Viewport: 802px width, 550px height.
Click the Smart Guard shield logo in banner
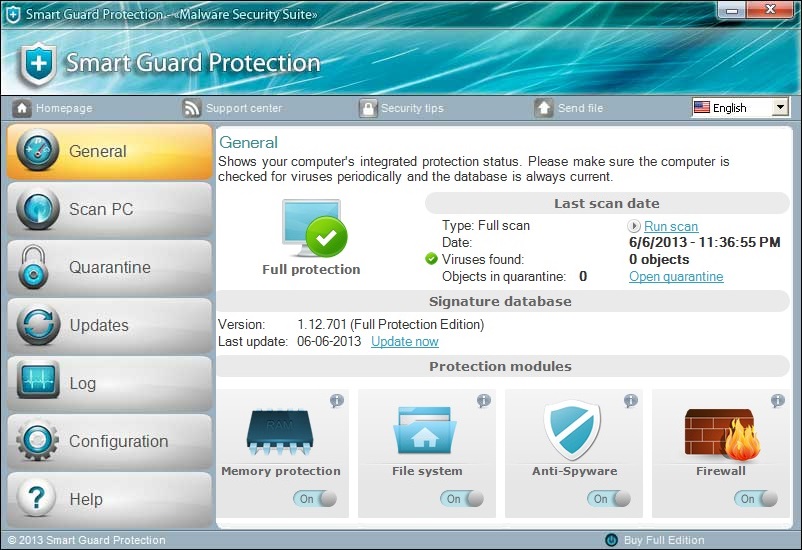pyautogui.click(x=38, y=65)
